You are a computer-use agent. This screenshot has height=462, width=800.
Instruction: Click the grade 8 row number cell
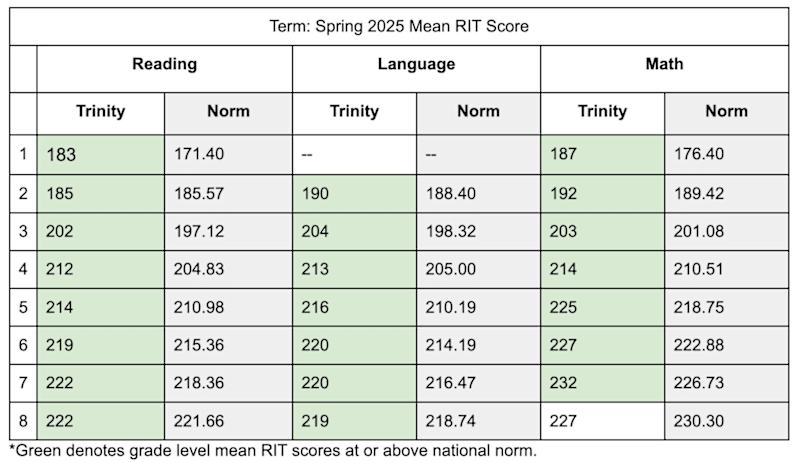coord(23,421)
